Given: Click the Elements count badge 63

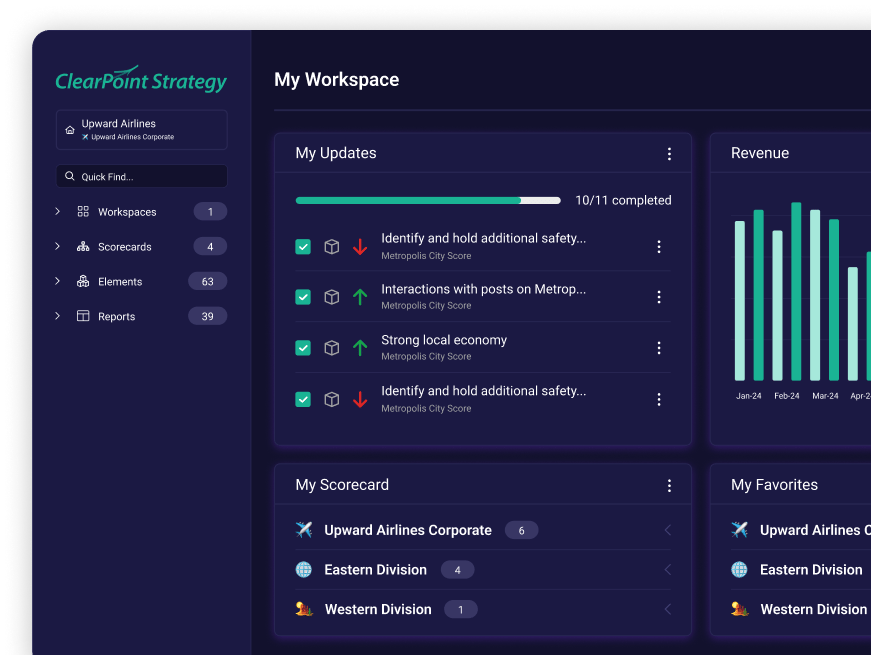Looking at the screenshot, I should point(208,282).
